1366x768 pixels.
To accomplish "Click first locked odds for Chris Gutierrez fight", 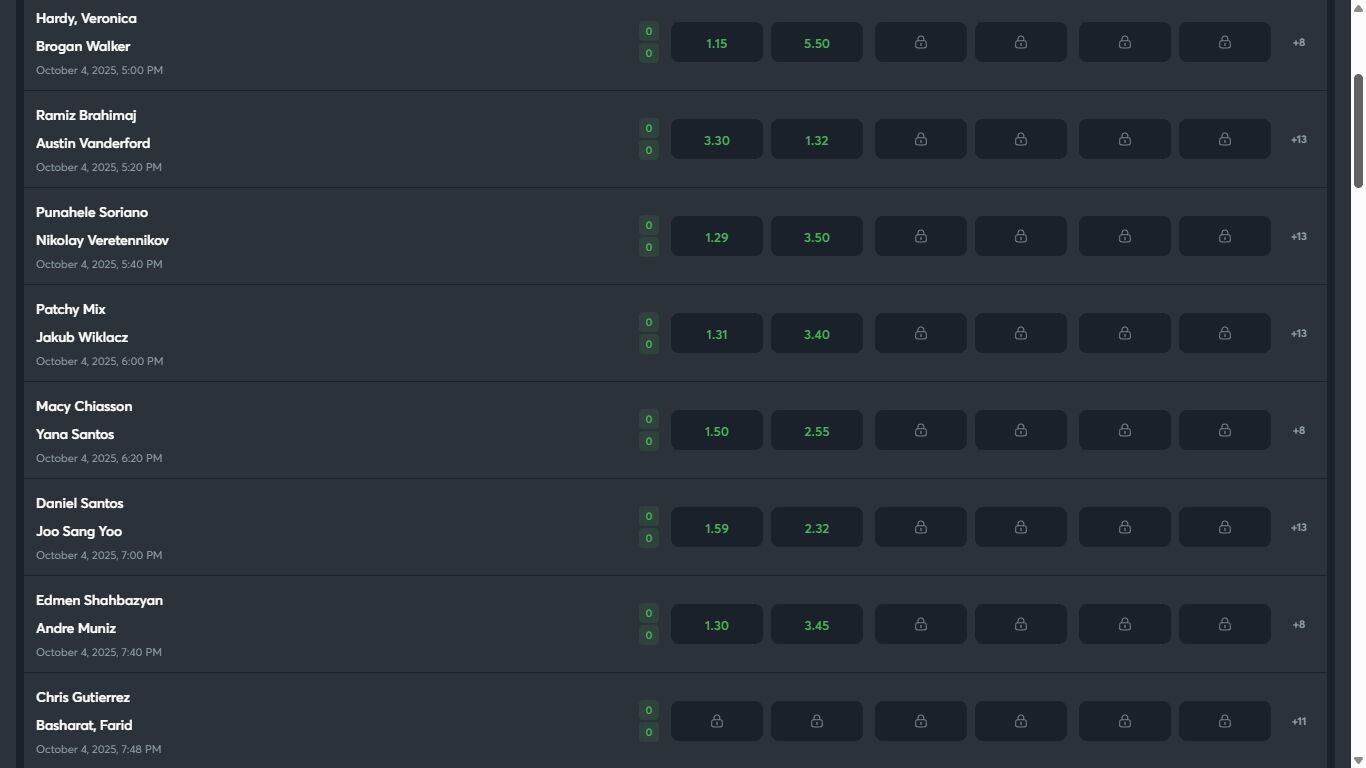I will tap(716, 722).
